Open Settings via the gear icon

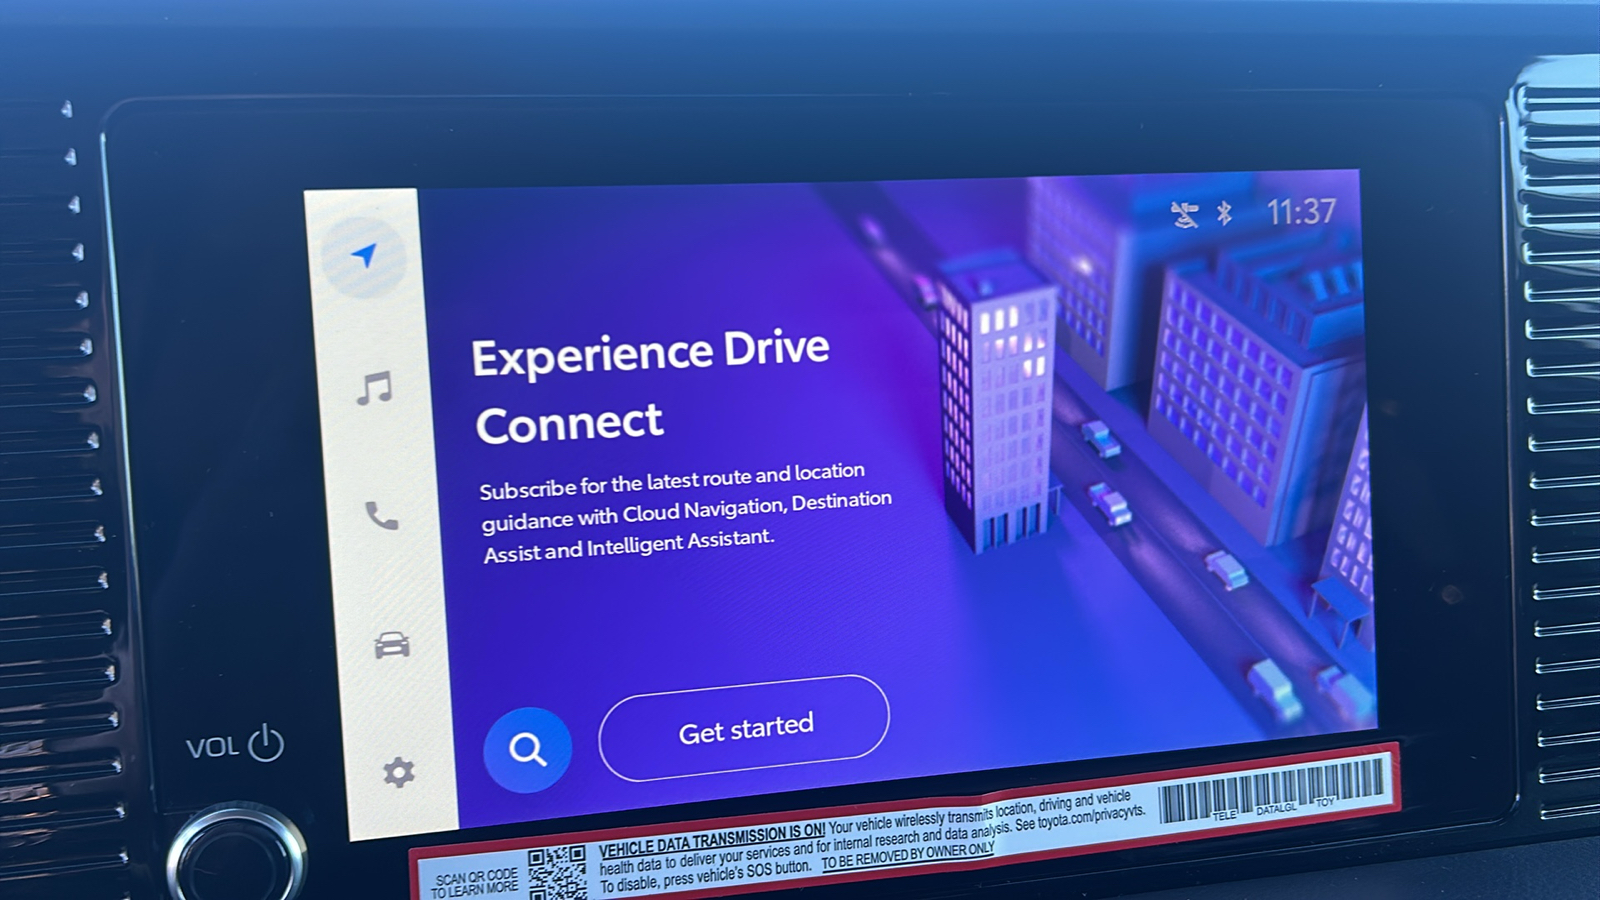tap(398, 772)
